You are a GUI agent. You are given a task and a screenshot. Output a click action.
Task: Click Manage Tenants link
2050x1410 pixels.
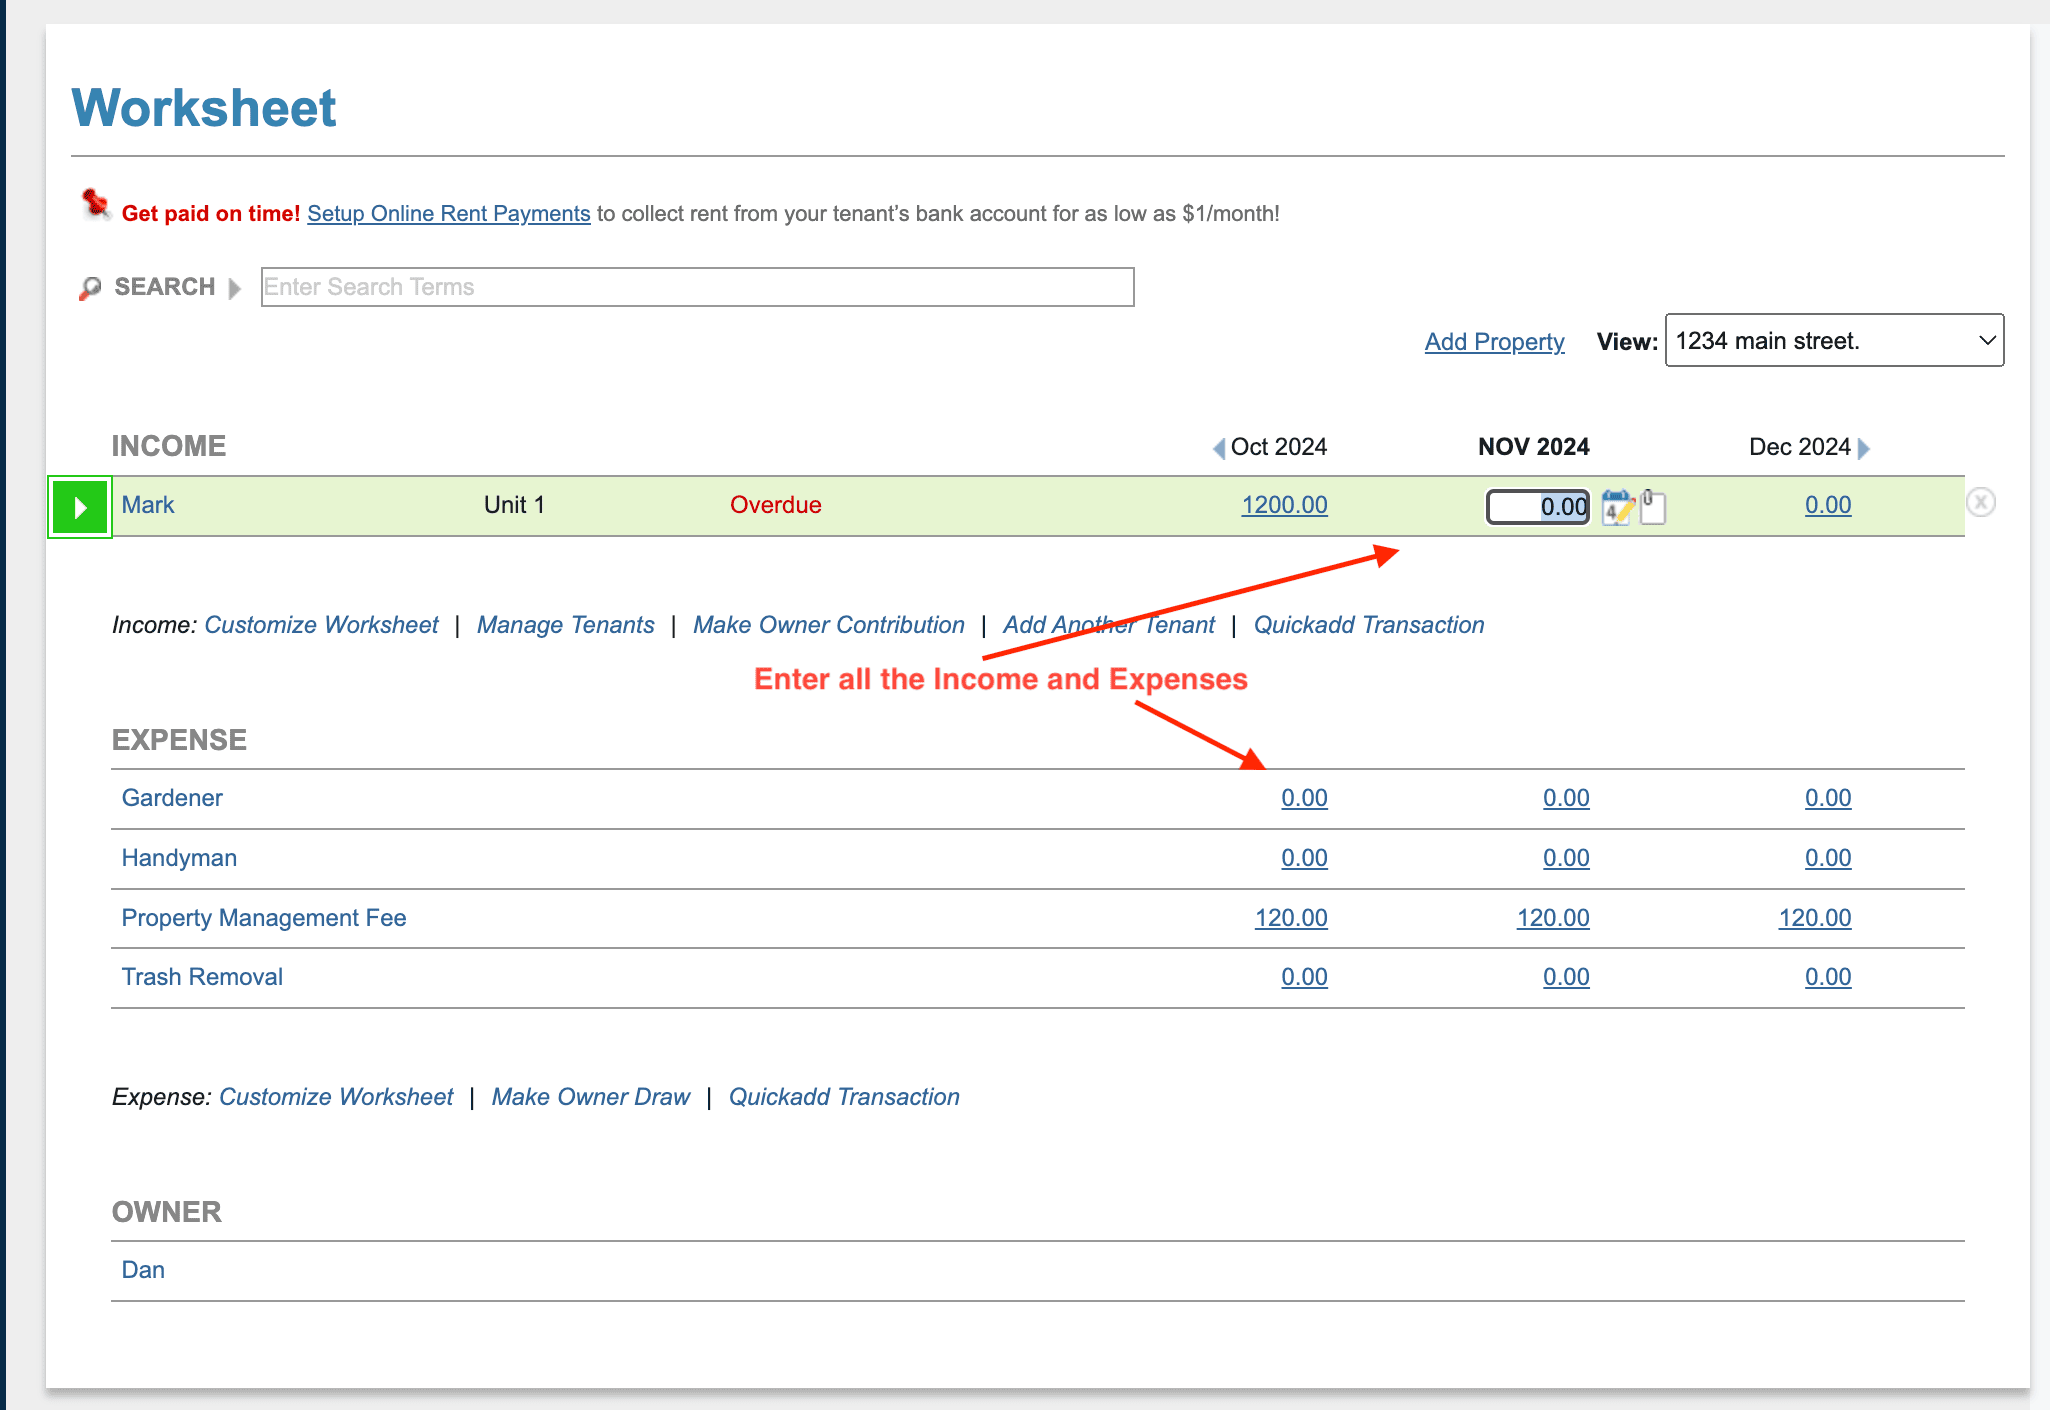click(565, 625)
